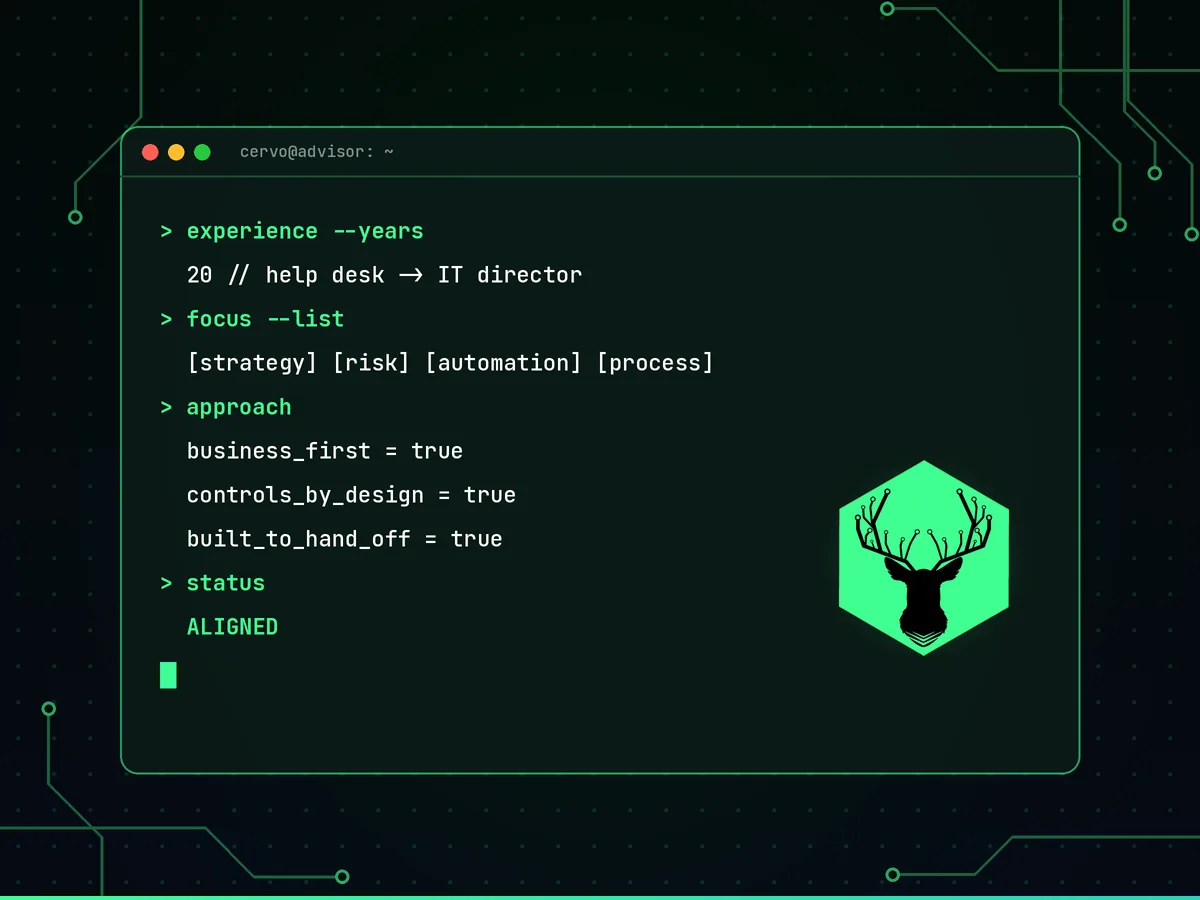Click the red close dot in terminal title bar

click(150, 152)
